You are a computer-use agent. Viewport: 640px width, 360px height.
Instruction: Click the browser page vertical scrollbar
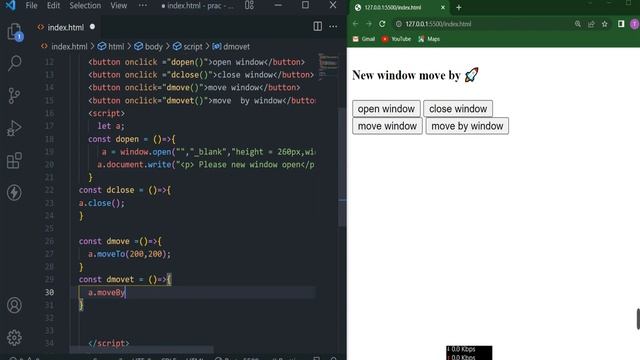[x=638, y=318]
